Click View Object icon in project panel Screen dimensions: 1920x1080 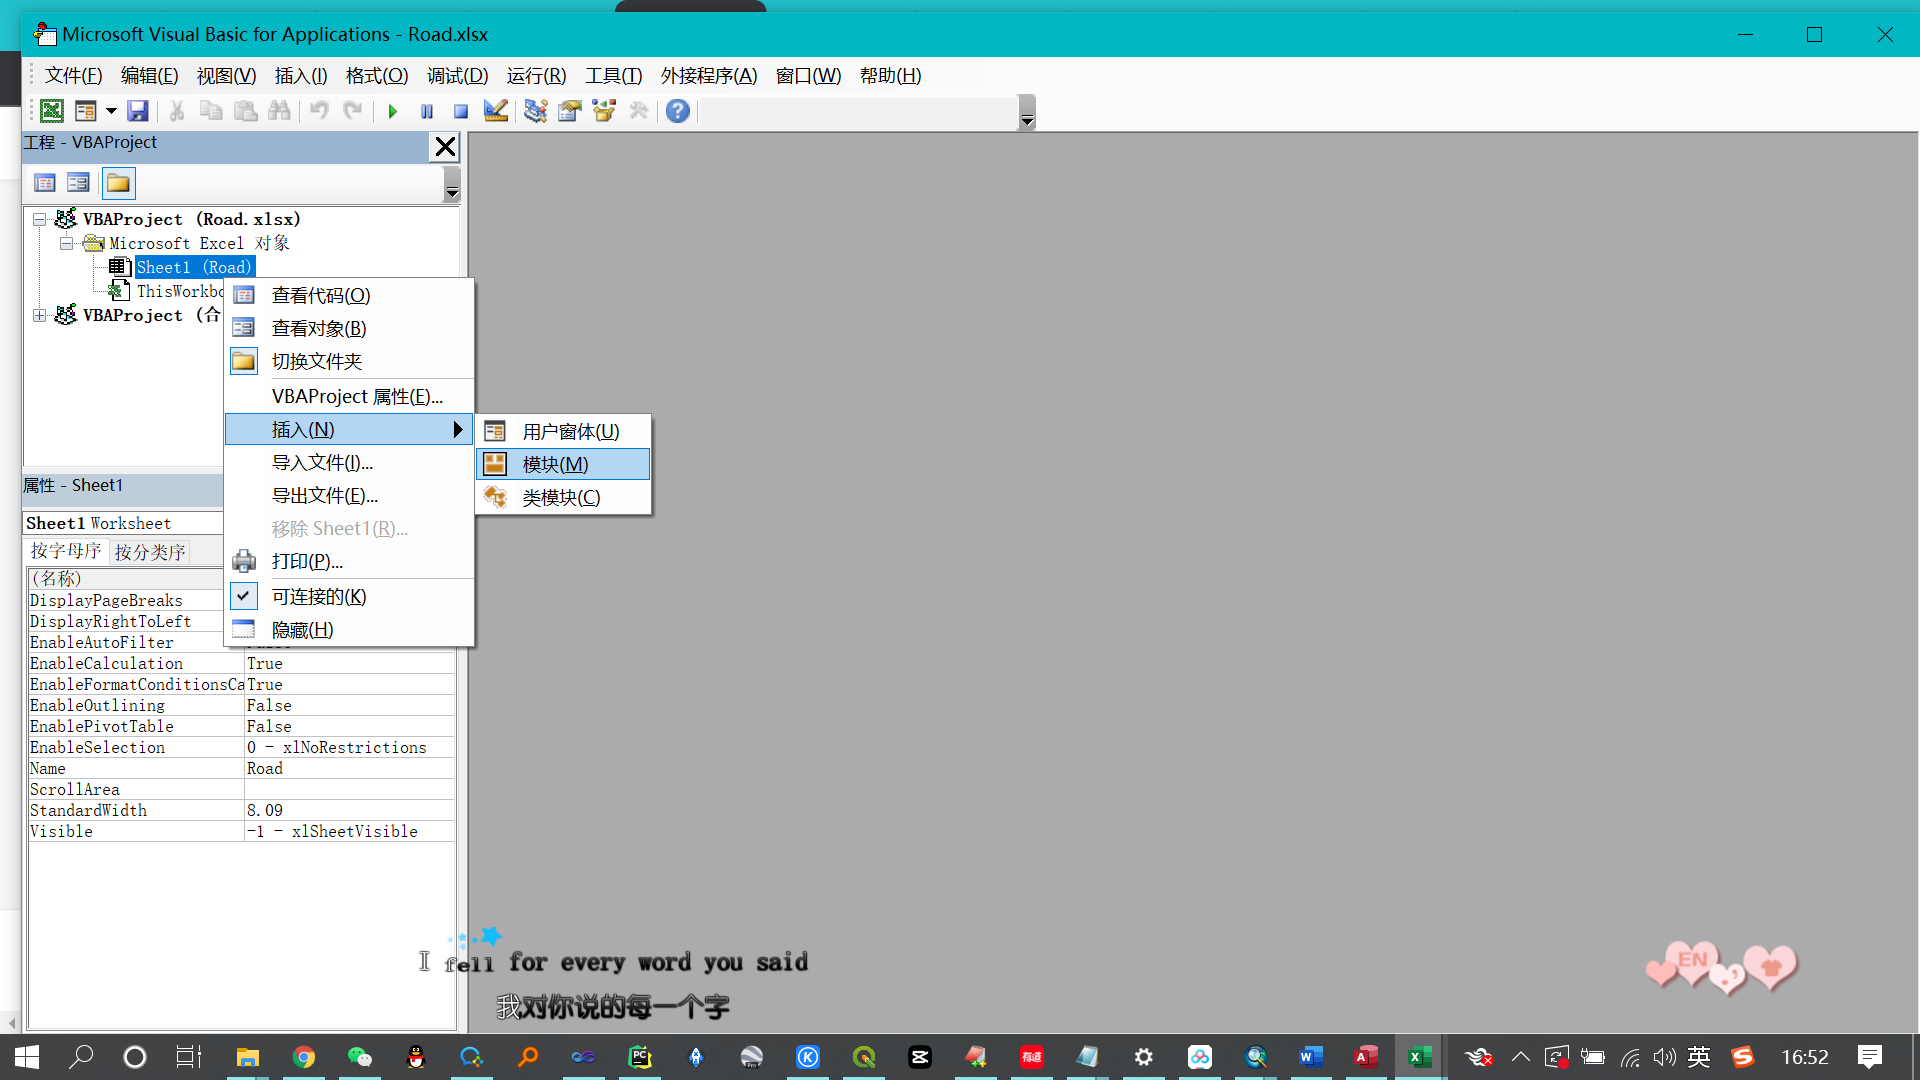coord(78,183)
